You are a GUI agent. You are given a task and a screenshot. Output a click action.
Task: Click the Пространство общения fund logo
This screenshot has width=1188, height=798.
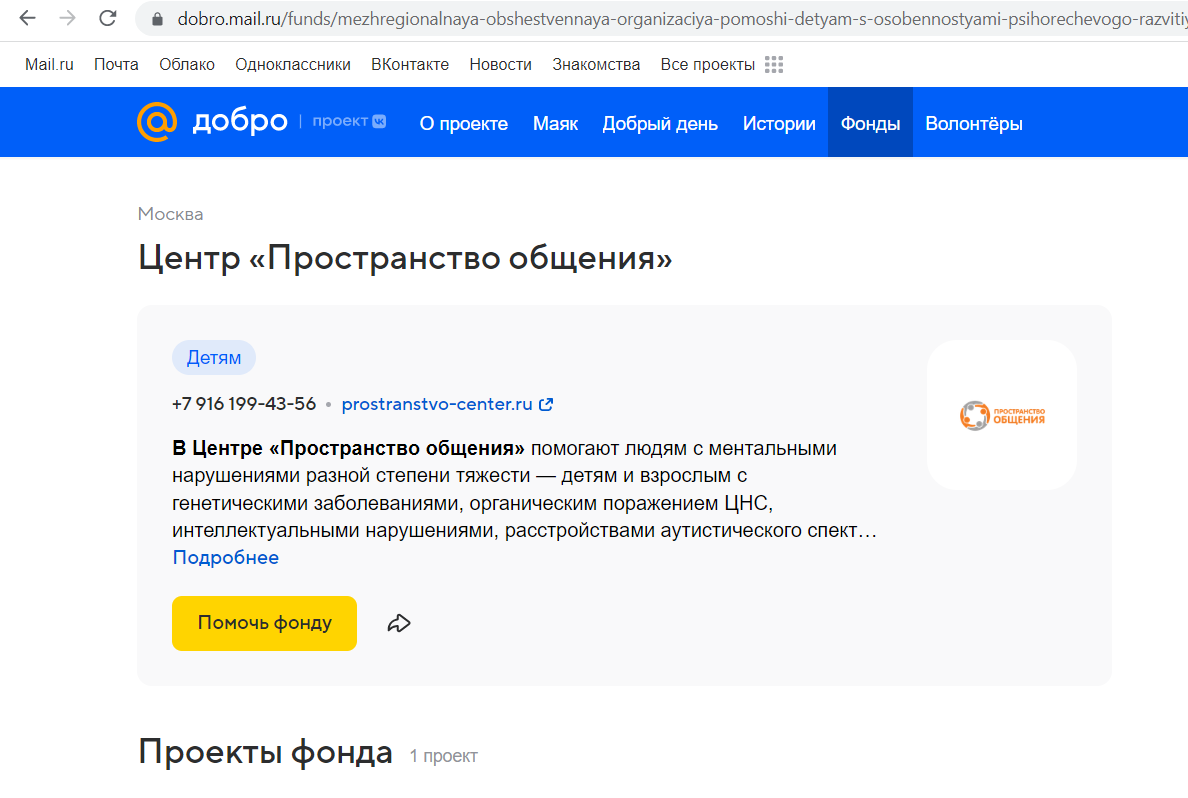pos(1002,415)
